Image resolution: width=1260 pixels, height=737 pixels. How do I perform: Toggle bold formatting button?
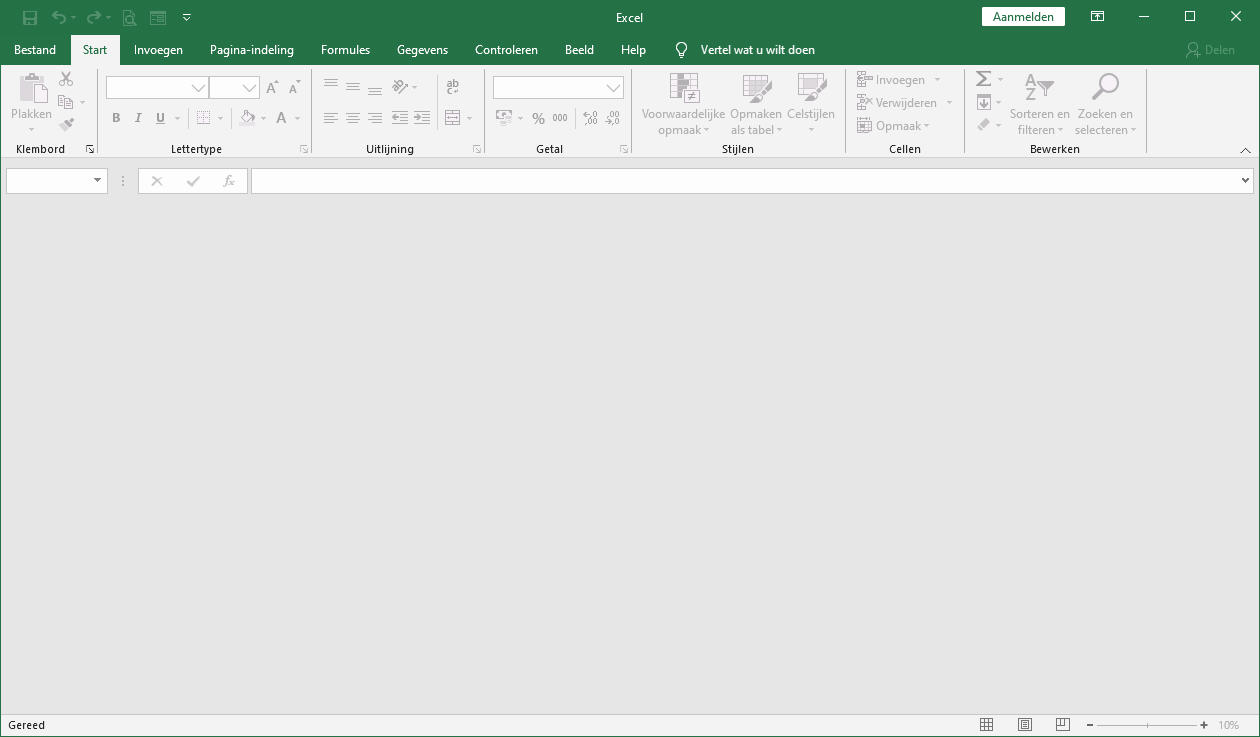116,118
